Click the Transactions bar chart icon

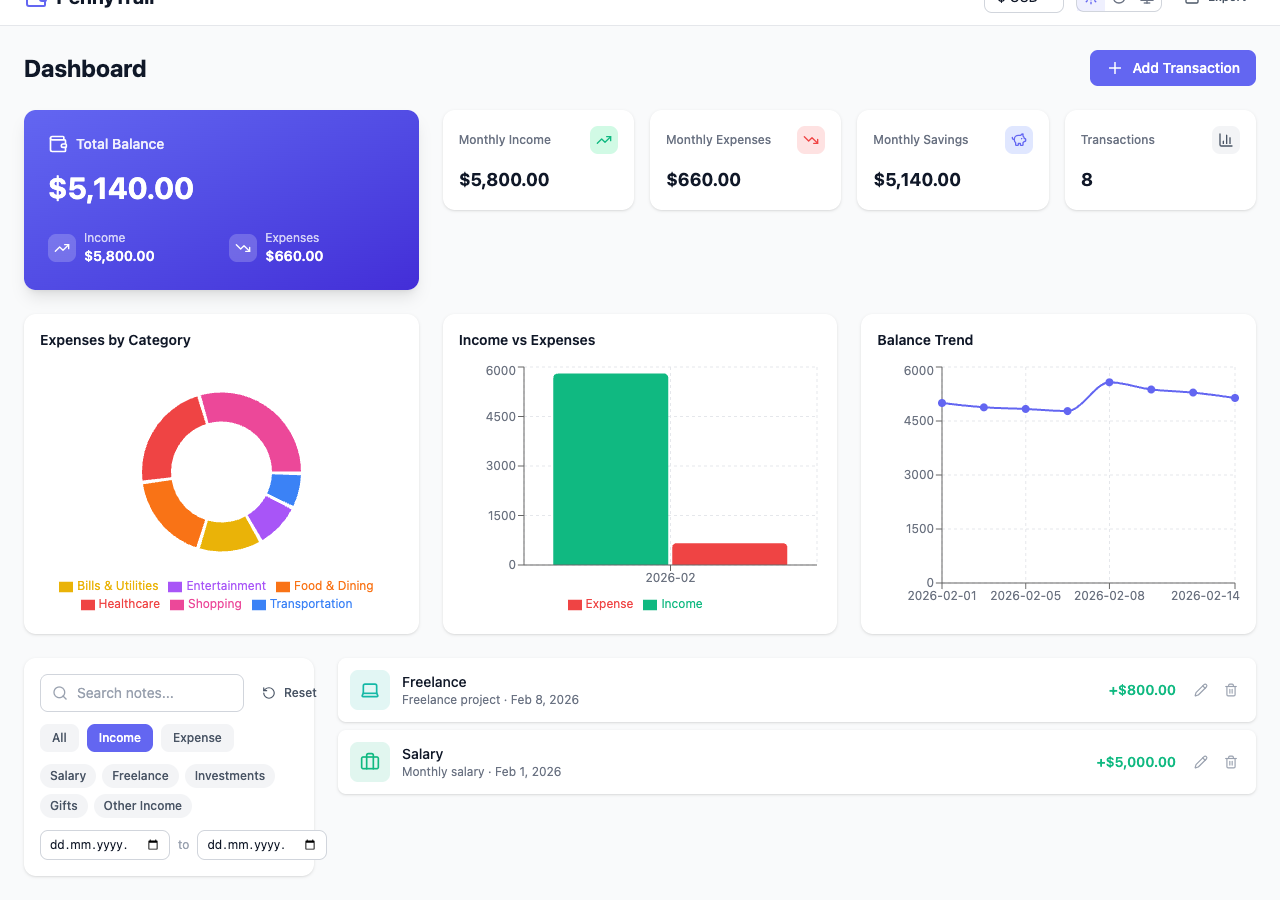tap(1226, 140)
